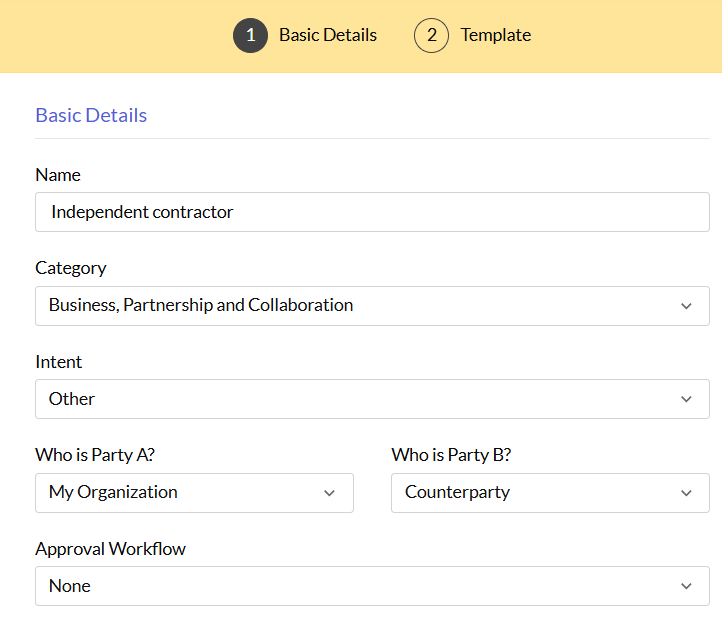The image size is (722, 619).
Task: Click the step 1 circle icon
Action: tap(250, 35)
